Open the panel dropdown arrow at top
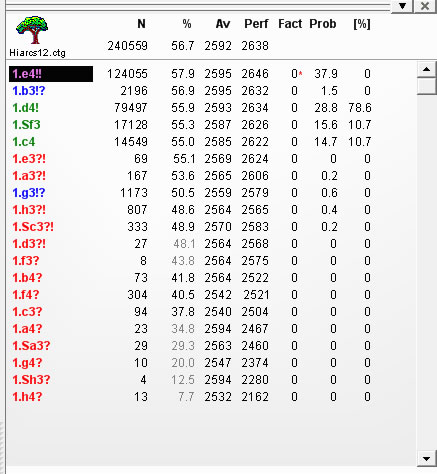 (x=402, y=6)
